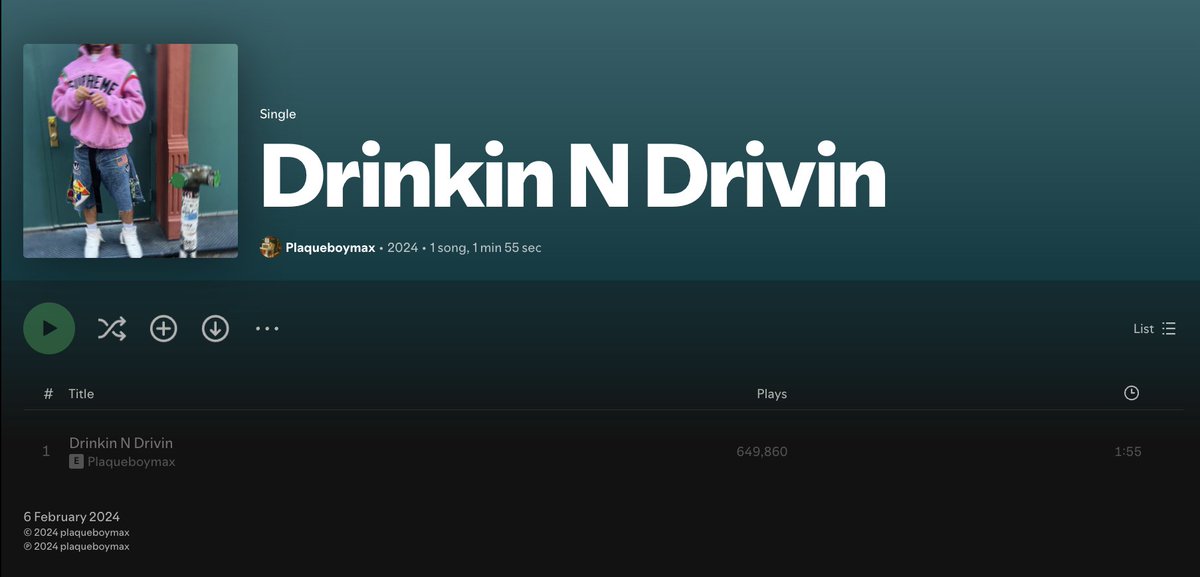Click the Single label above title
The height and width of the screenshot is (577, 1200).
point(278,114)
